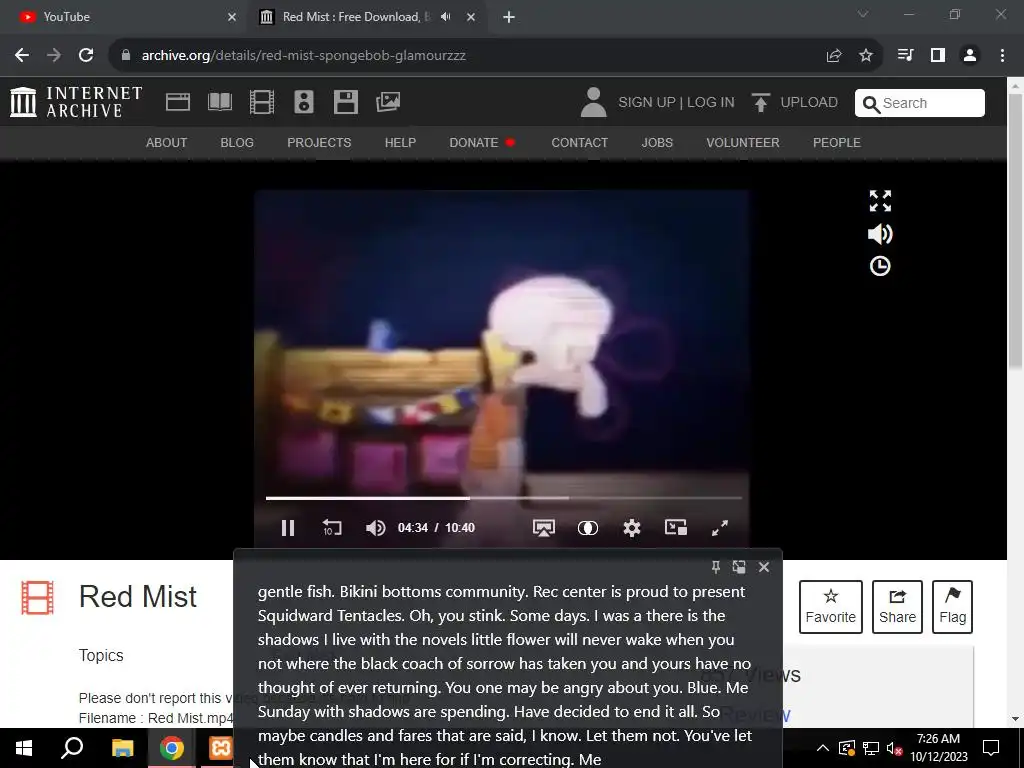
Task: Open Internet Archive home logo
Action: point(76,103)
